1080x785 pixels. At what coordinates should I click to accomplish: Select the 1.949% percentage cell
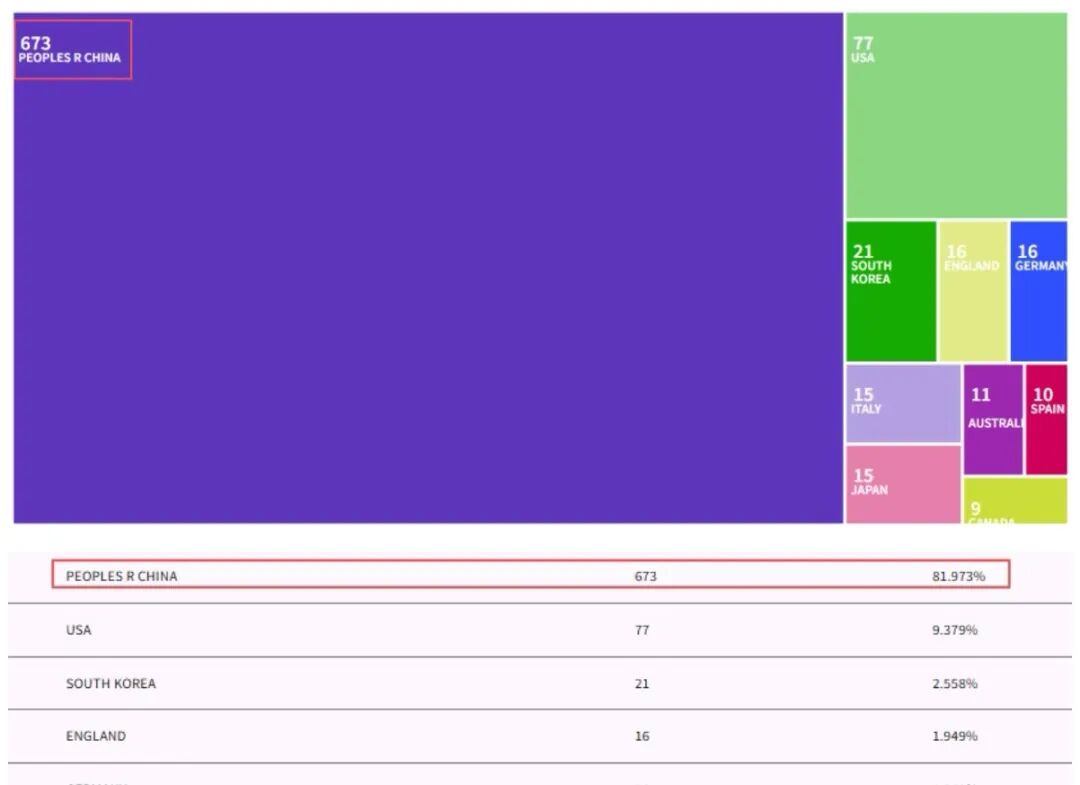(x=954, y=736)
